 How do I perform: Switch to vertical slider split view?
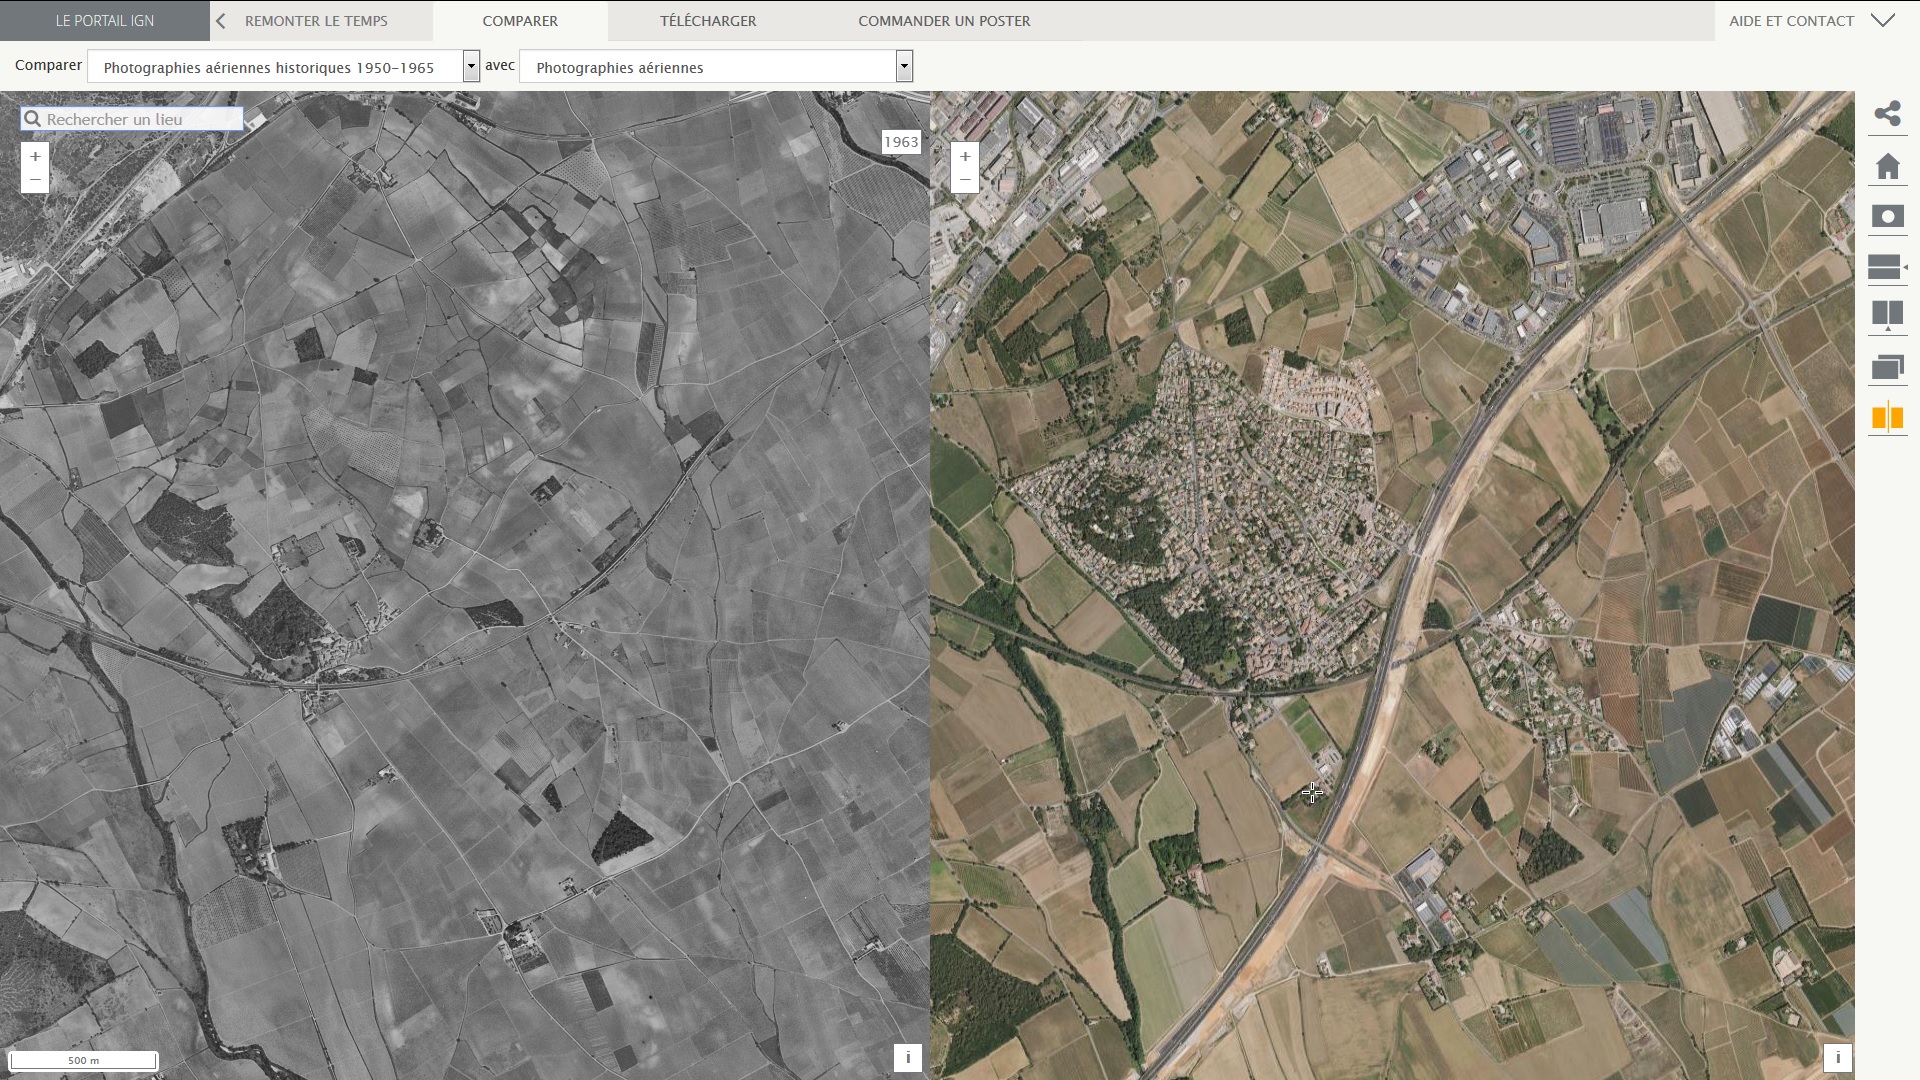pos(1887,316)
